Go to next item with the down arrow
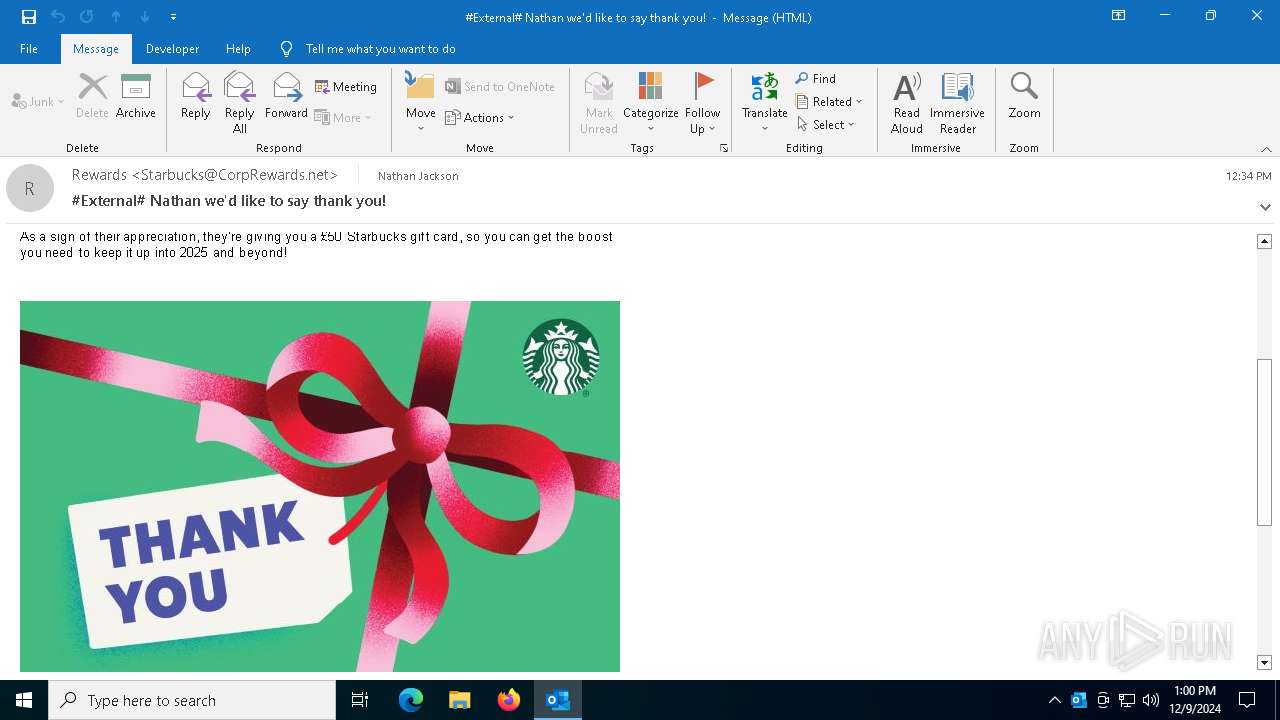Screen dimensions: 1280x720 (145, 17)
